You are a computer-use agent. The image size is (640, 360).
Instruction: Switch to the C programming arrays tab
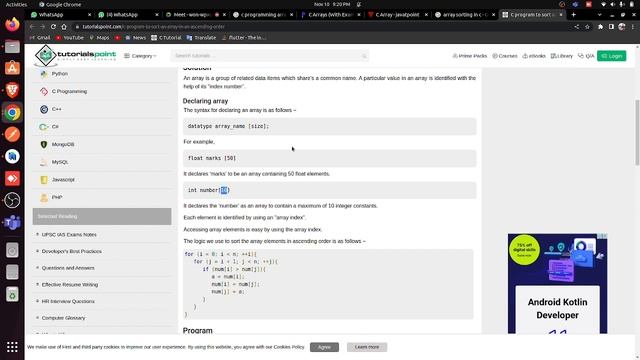click(x=262, y=15)
